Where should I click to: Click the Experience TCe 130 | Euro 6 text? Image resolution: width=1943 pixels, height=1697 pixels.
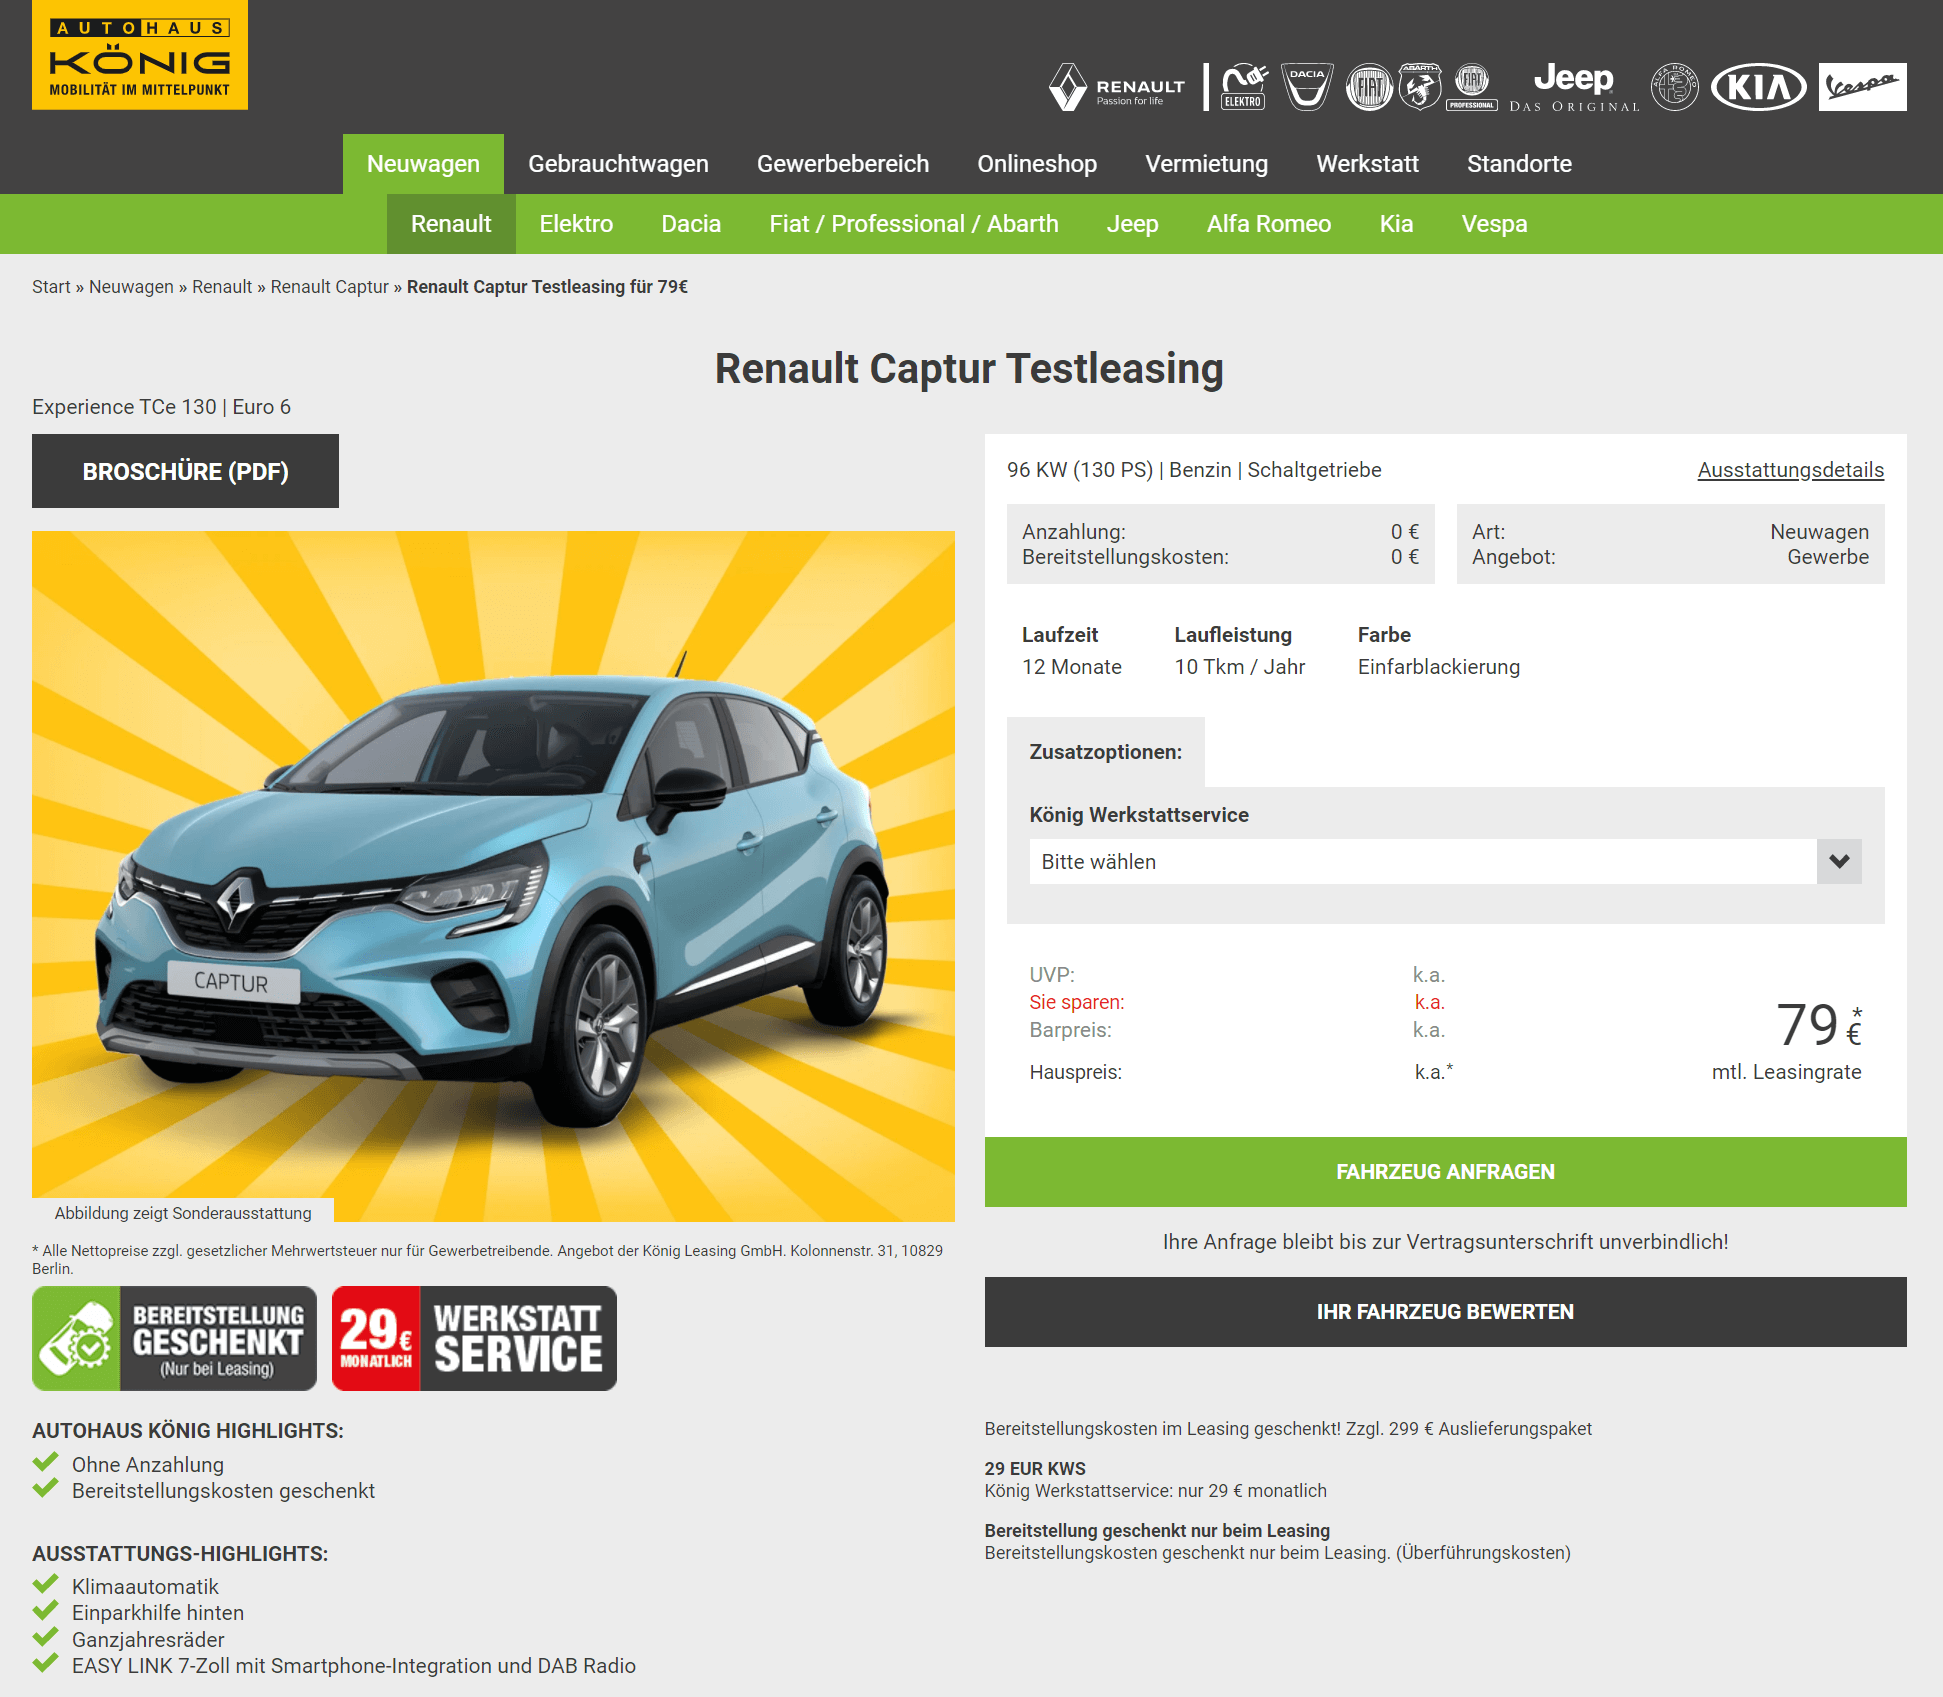[161, 407]
